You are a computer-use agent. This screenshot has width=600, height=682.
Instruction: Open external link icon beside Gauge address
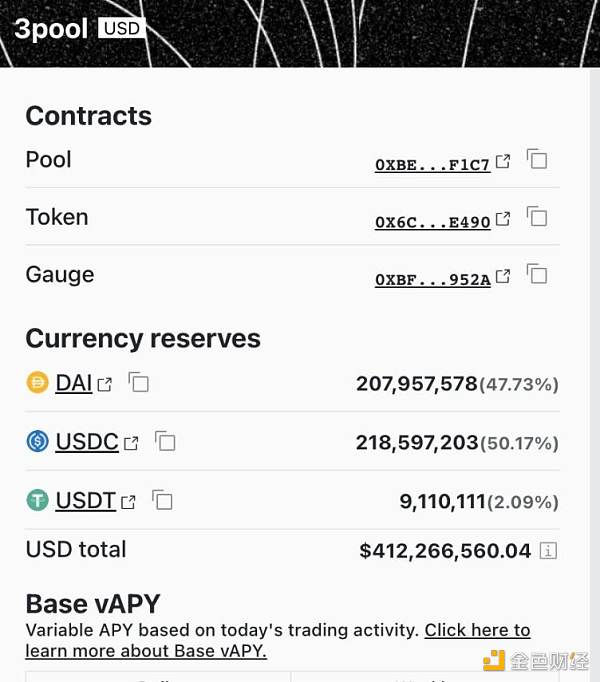pos(503,275)
